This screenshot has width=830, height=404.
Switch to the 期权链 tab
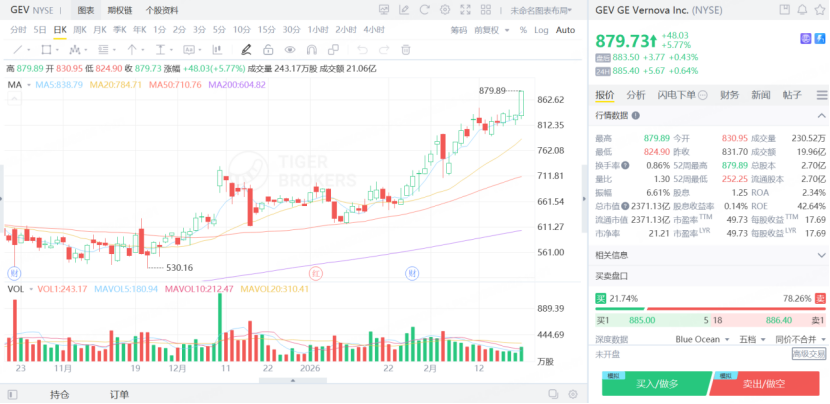tap(120, 10)
